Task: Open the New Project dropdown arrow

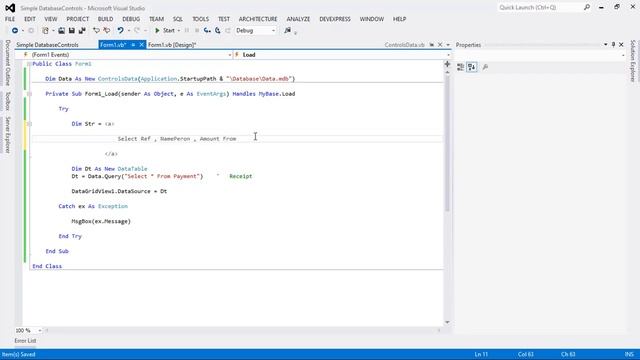Action: point(53,31)
